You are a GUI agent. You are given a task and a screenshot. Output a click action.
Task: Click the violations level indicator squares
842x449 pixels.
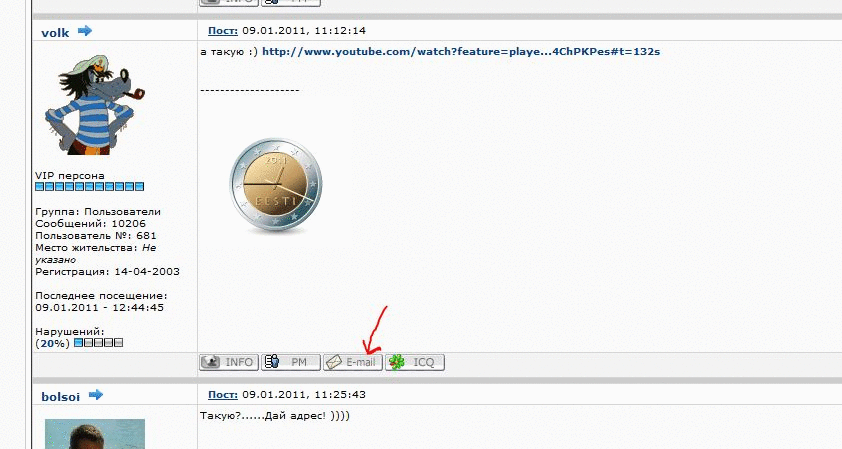coord(98,343)
